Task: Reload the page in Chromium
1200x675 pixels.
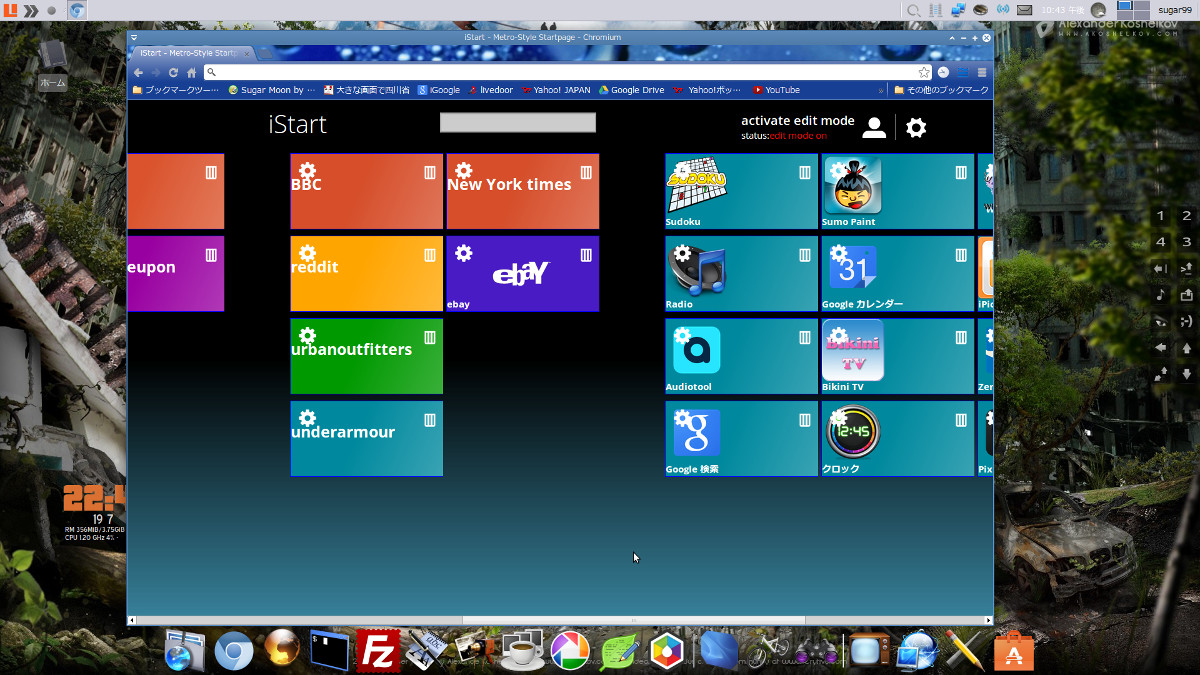Action: pyautogui.click(x=173, y=72)
